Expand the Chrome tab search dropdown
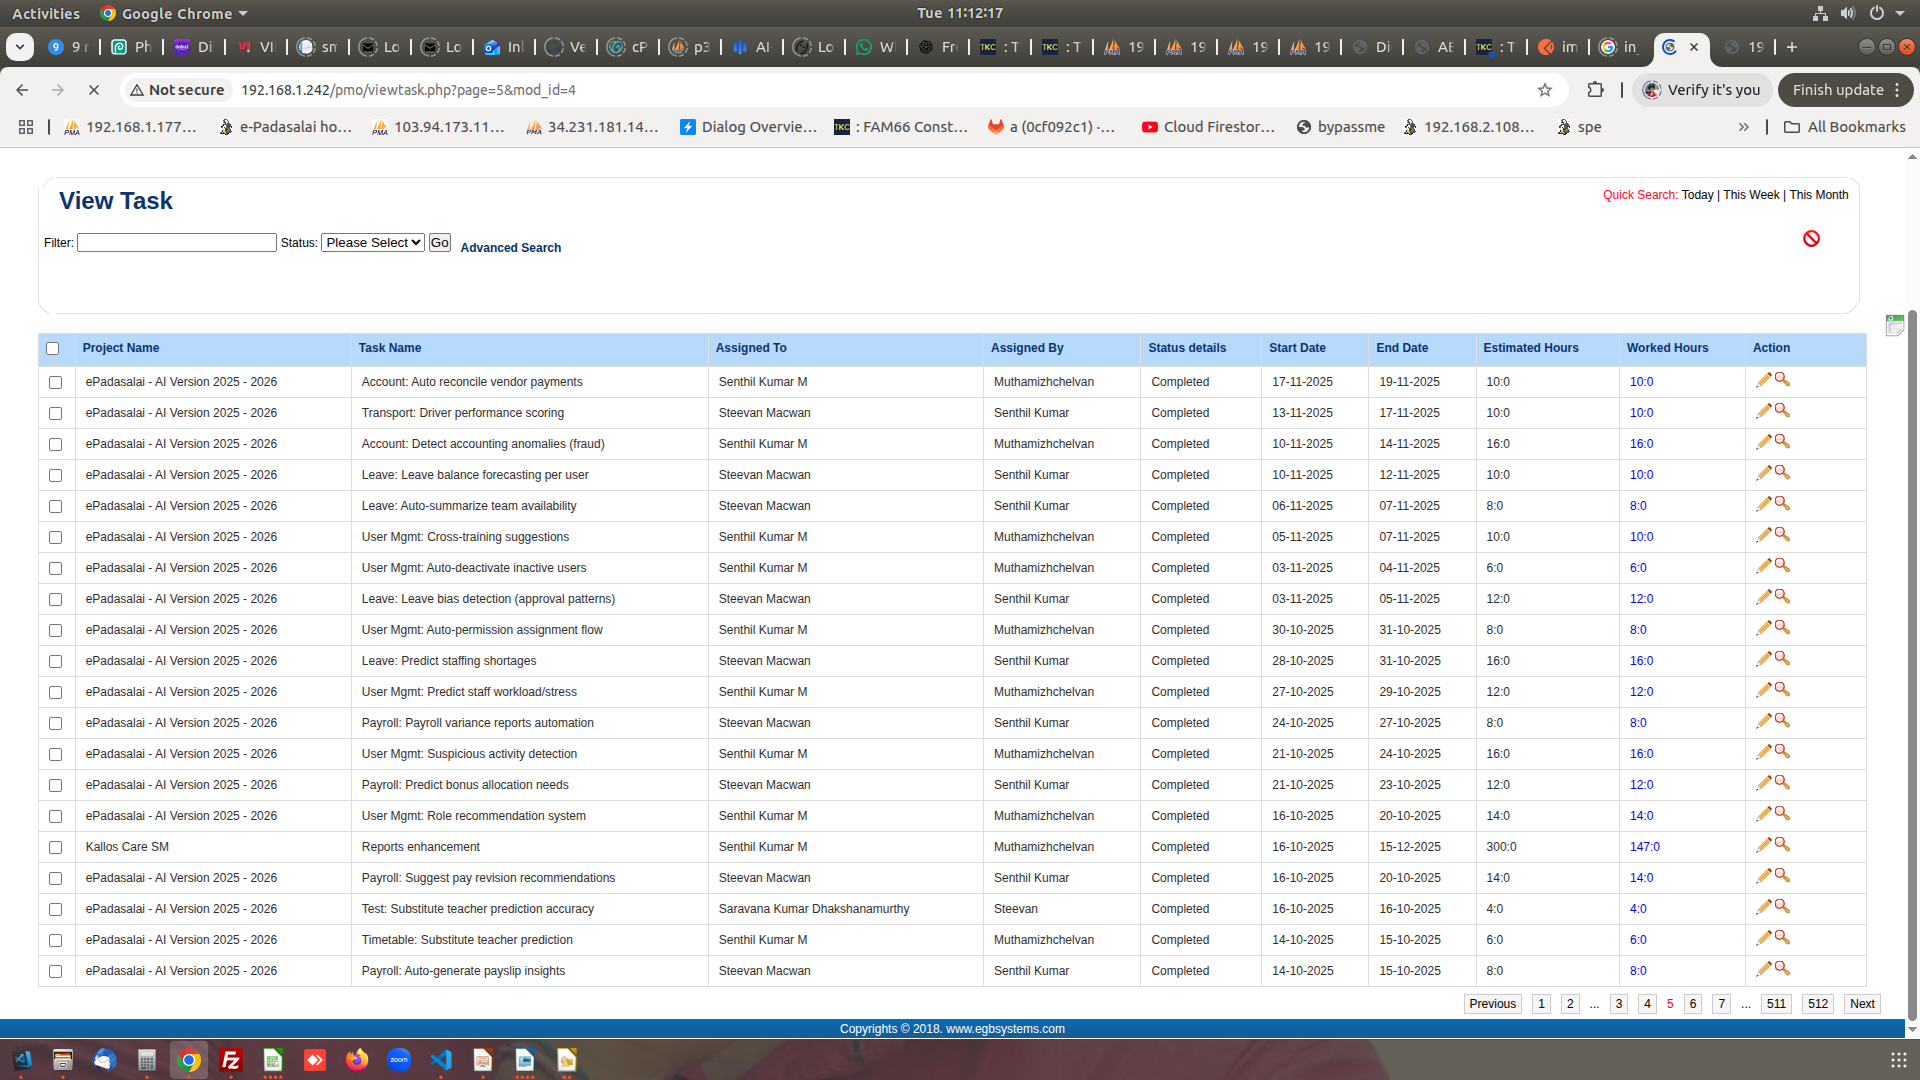 [20, 47]
